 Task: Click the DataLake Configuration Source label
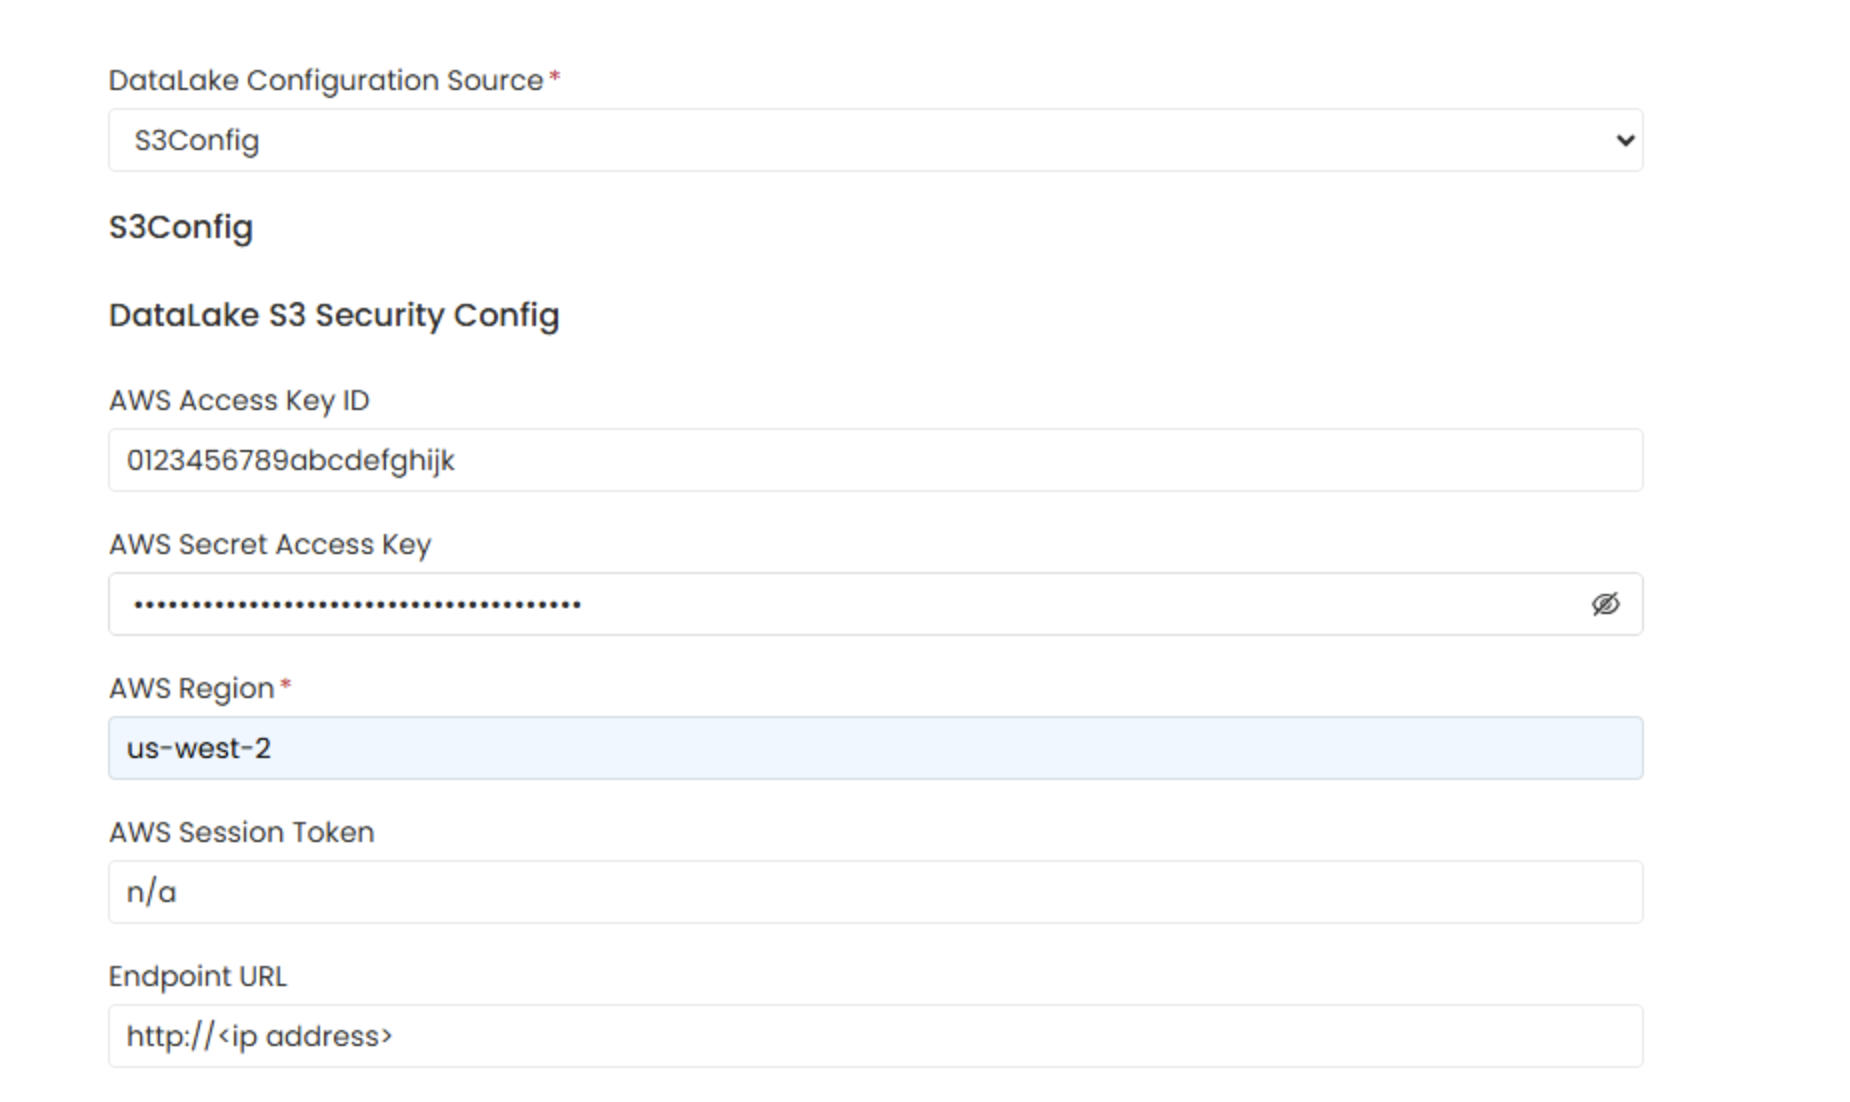(x=325, y=80)
